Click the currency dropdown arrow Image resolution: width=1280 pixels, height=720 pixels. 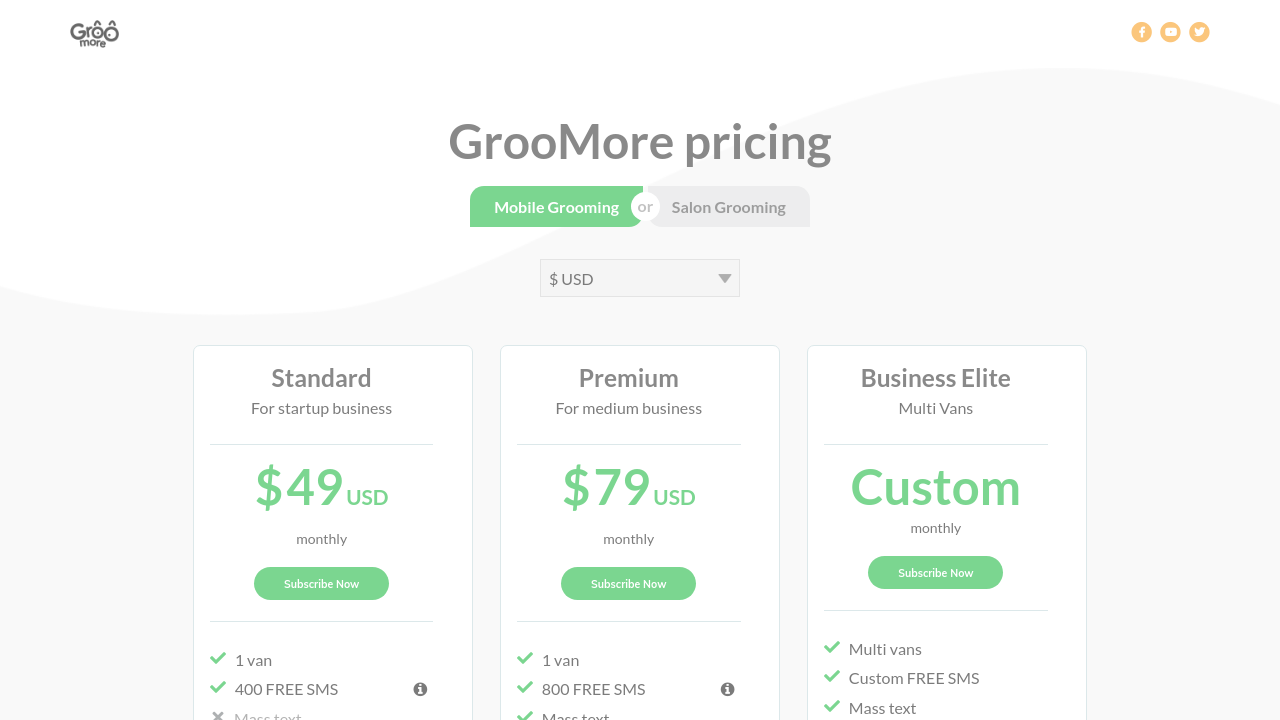(x=725, y=278)
